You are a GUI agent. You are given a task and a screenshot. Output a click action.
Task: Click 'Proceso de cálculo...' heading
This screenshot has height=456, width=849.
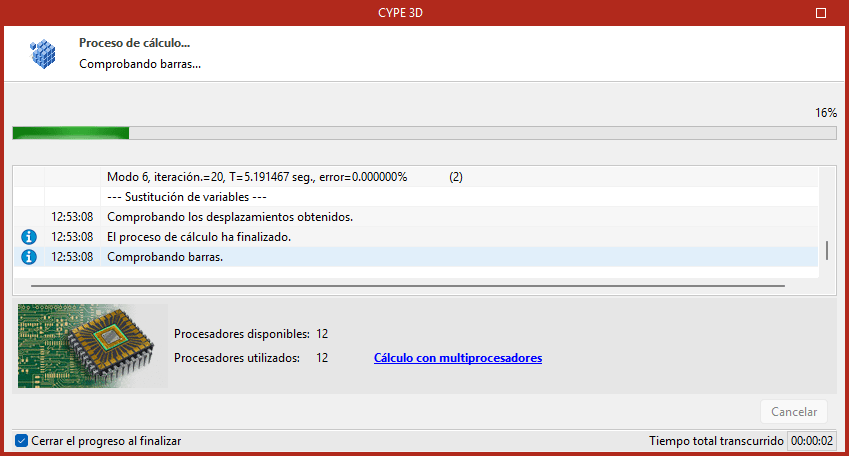click(x=134, y=43)
